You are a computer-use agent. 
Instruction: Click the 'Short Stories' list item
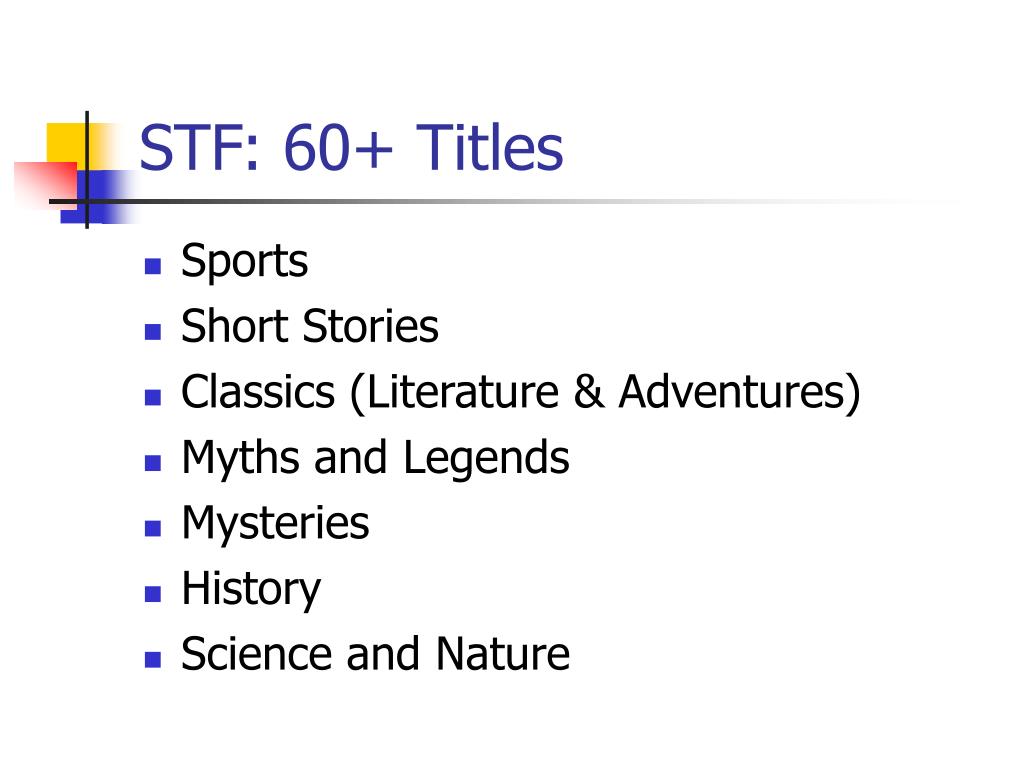[x=310, y=326]
